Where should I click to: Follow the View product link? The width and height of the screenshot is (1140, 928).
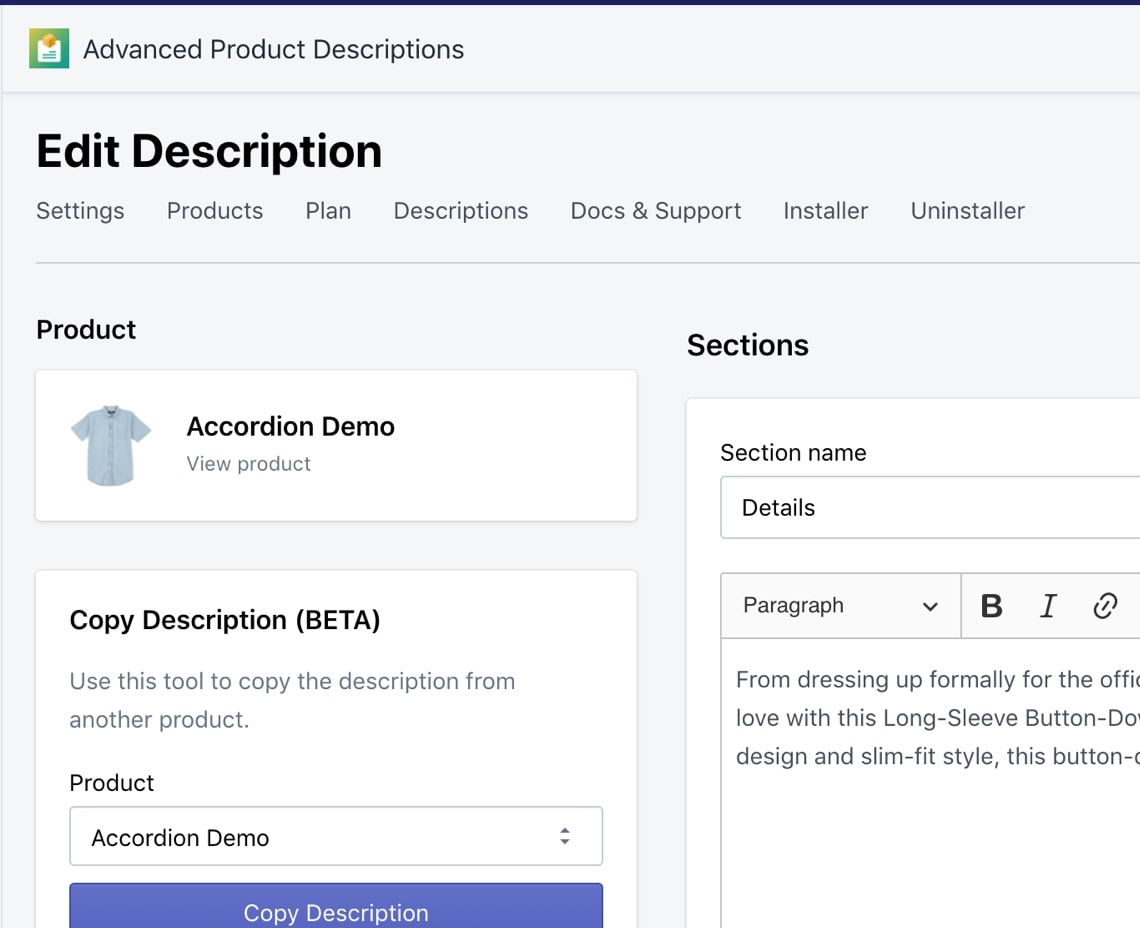249,464
